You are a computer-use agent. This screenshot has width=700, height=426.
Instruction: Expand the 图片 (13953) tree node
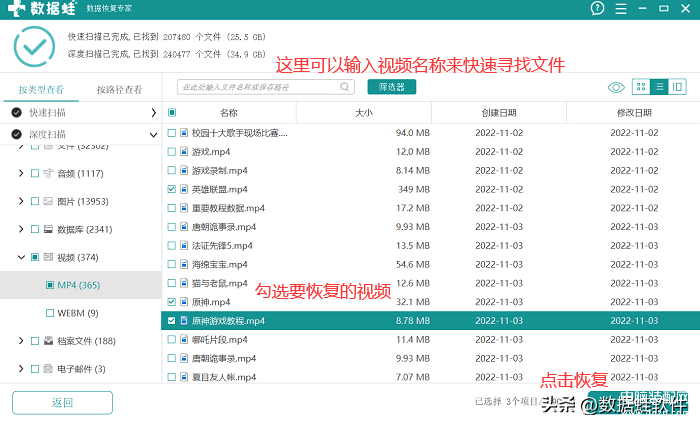click(x=21, y=201)
